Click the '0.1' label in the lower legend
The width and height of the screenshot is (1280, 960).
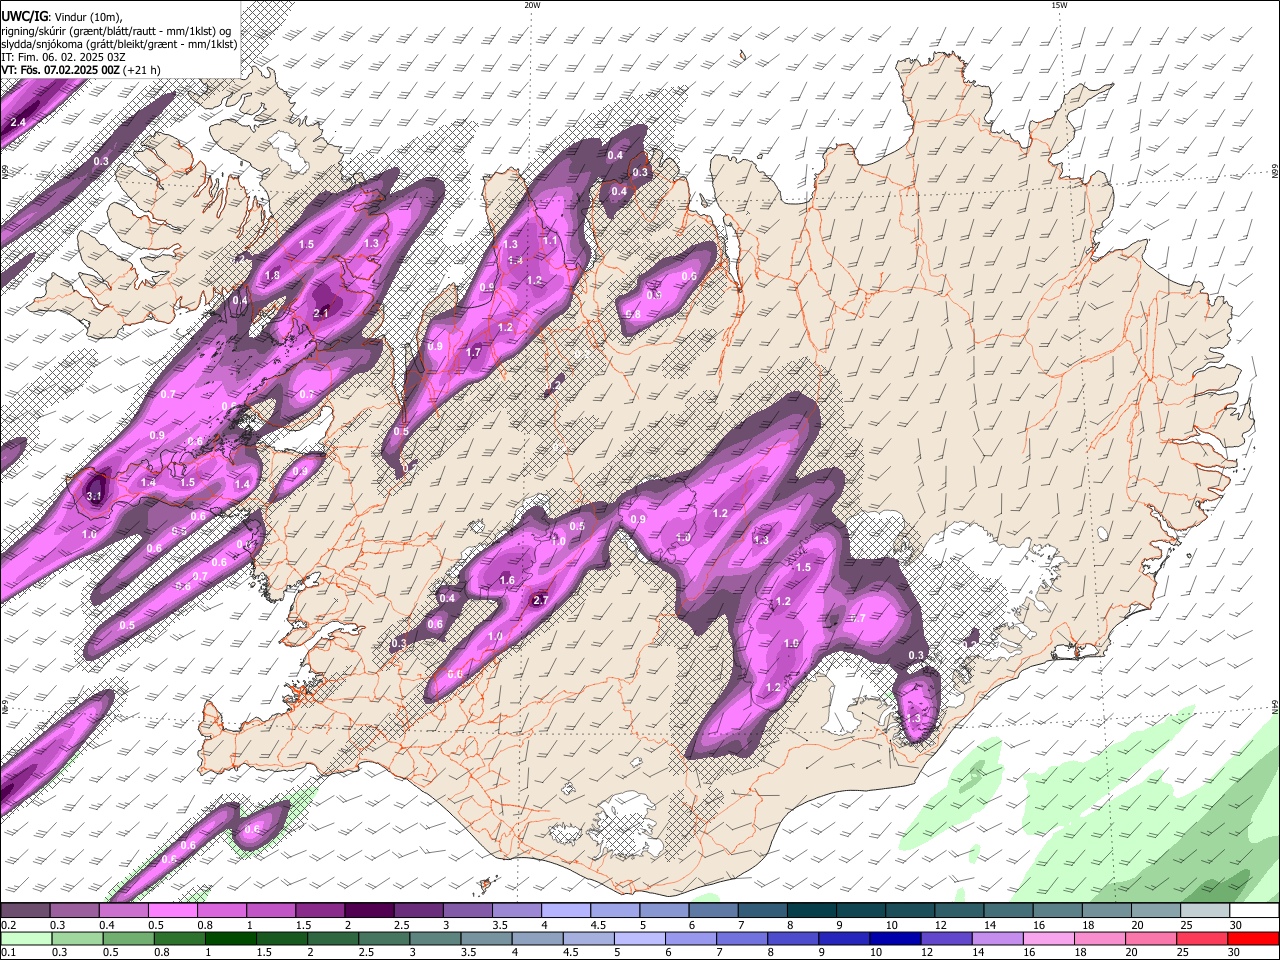click(9, 952)
